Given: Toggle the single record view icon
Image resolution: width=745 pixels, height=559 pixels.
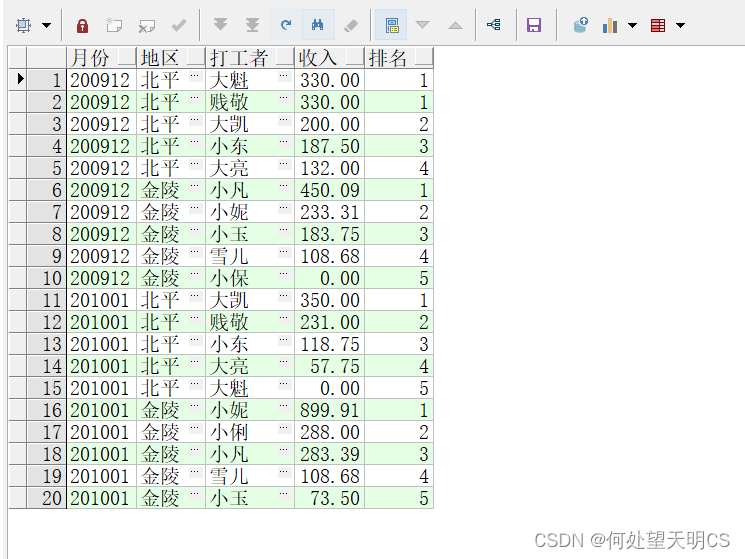Looking at the screenshot, I should 392,25.
